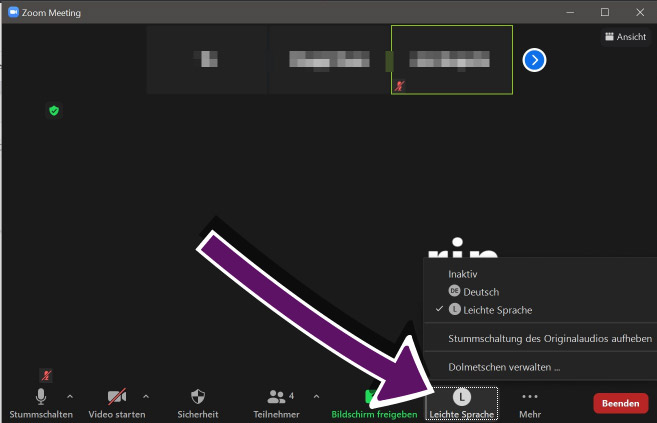Screen dimensions: 657x423
Task: Click the Leichte Sprache interpretation button
Action: 462,404
